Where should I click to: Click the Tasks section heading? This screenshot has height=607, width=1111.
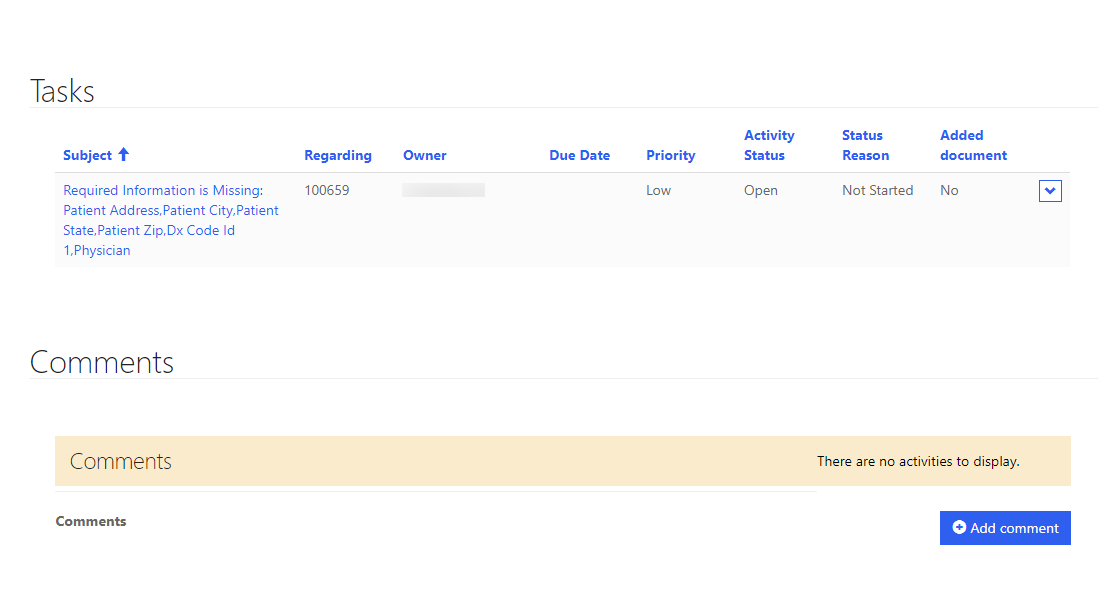62,90
